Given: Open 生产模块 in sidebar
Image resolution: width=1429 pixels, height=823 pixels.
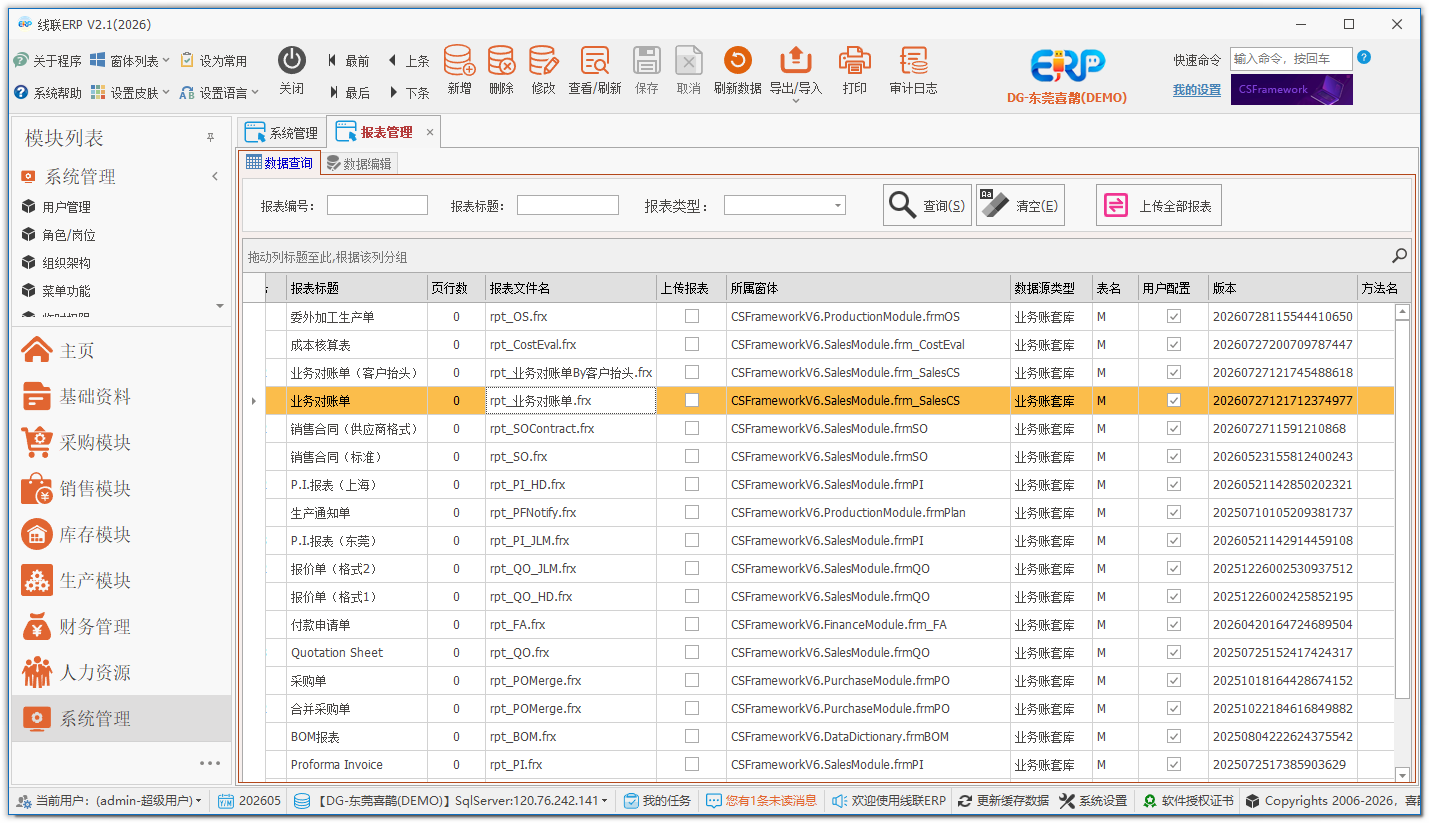Looking at the screenshot, I should (x=121, y=581).
